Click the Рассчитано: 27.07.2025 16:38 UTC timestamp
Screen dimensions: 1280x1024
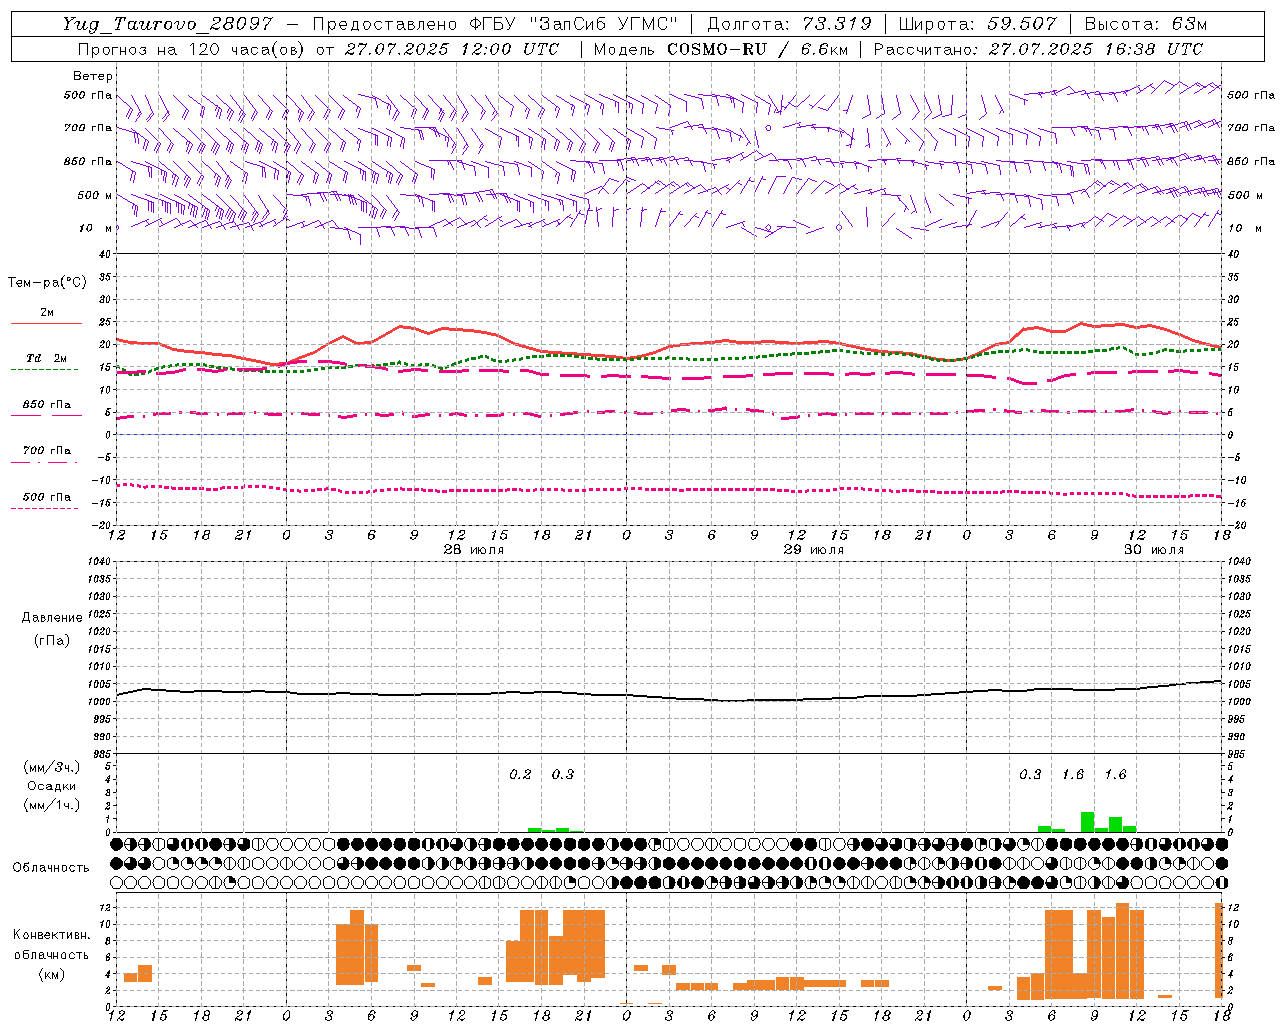tap(1038, 49)
